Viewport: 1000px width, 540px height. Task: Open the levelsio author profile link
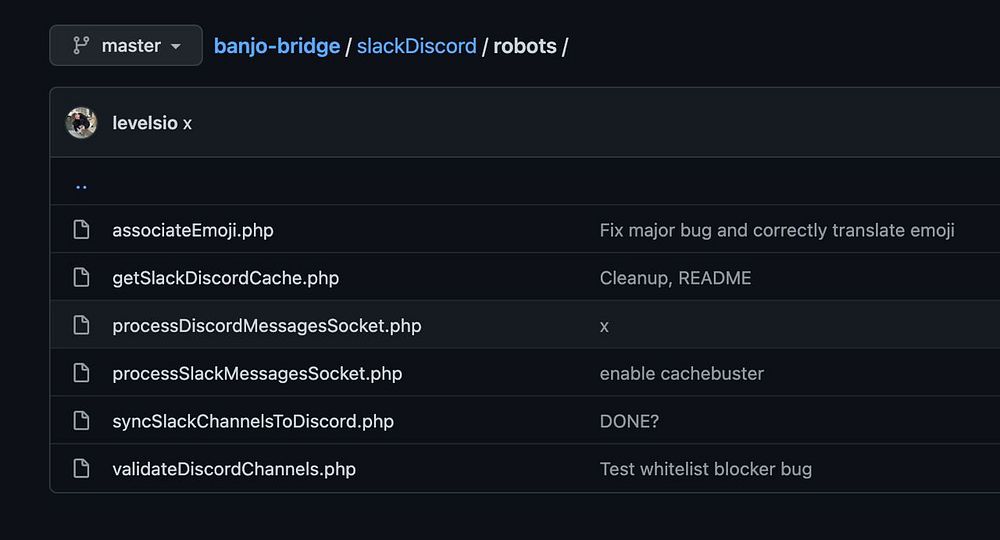(x=145, y=123)
